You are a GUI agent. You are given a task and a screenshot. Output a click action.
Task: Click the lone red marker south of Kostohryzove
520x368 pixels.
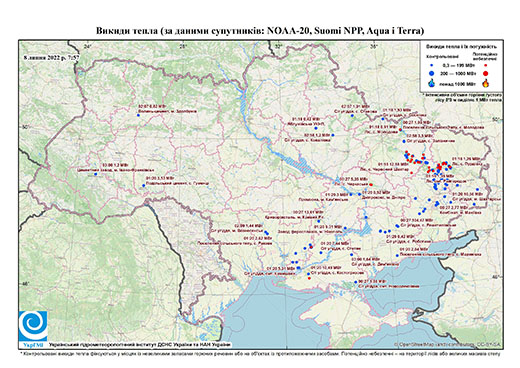310,278
